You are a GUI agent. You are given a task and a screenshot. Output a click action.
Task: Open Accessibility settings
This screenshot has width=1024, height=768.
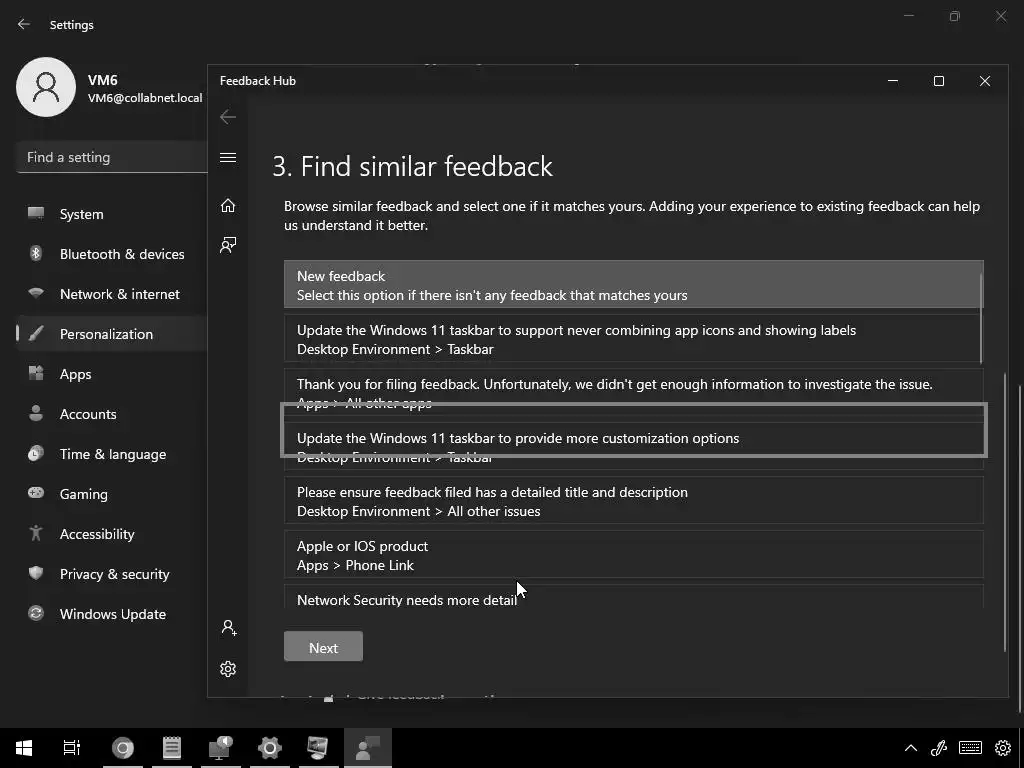112,534
